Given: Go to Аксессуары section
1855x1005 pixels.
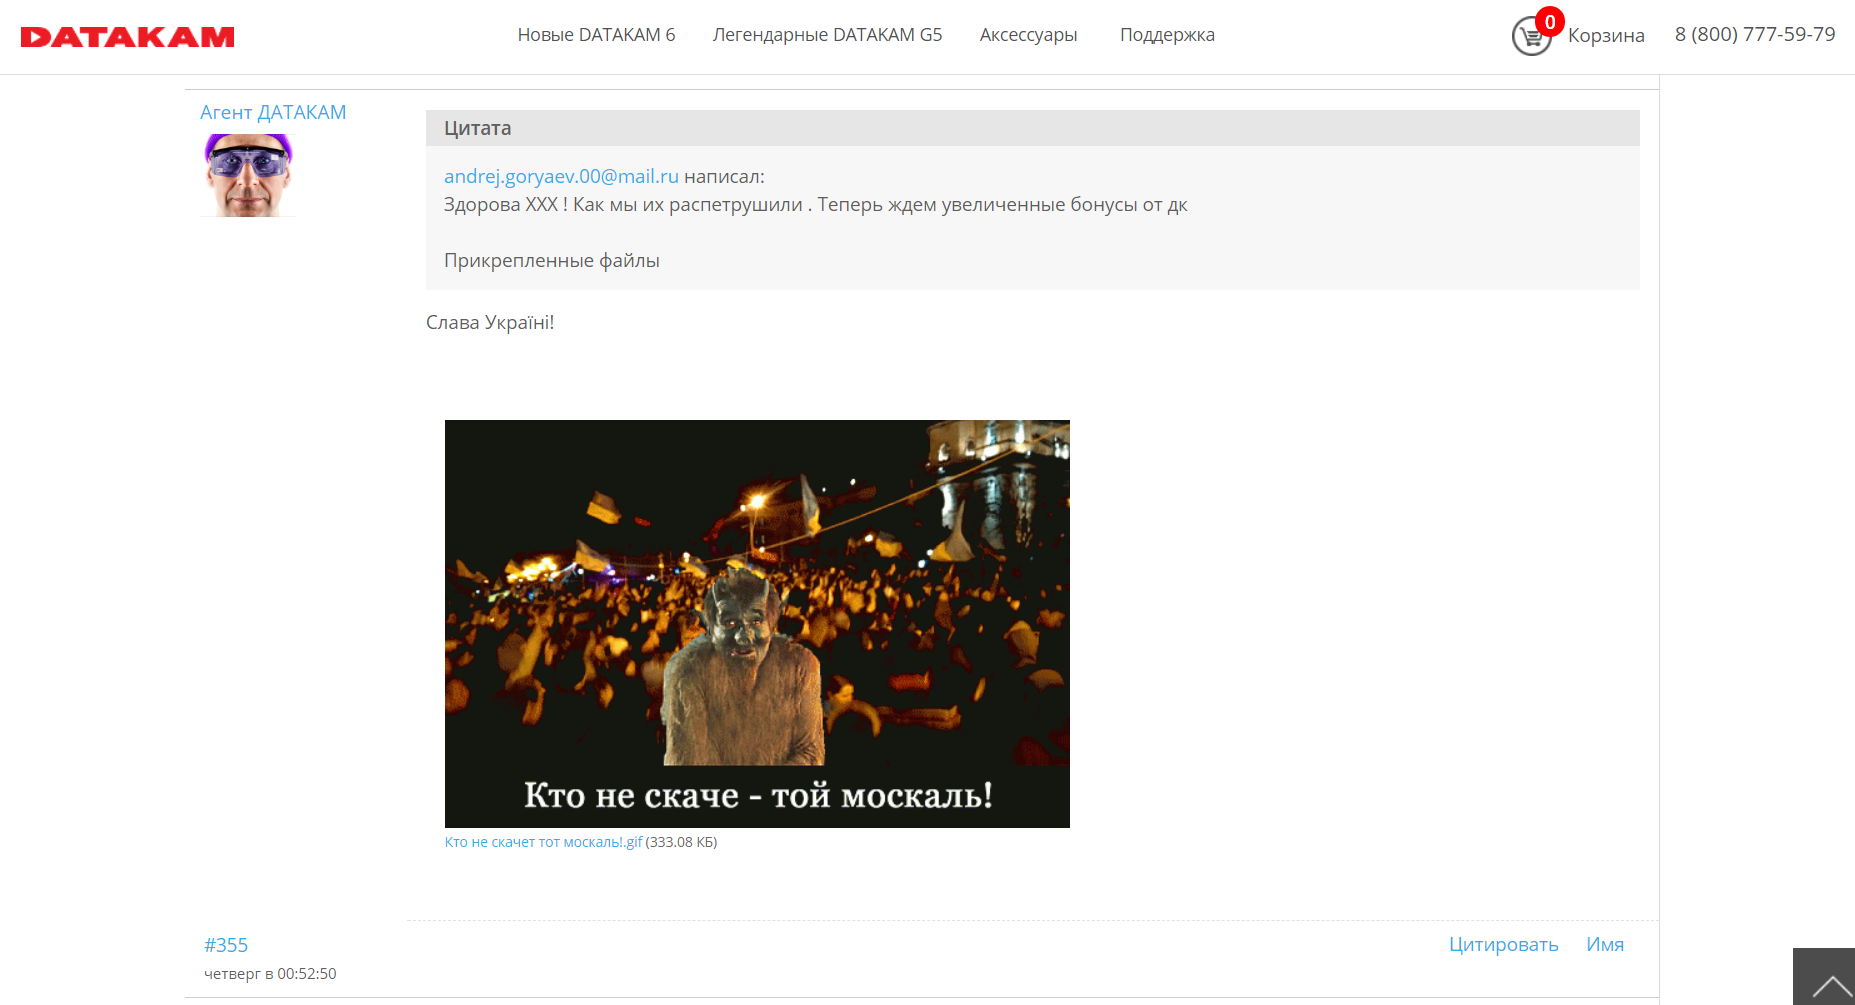Looking at the screenshot, I should (1028, 35).
